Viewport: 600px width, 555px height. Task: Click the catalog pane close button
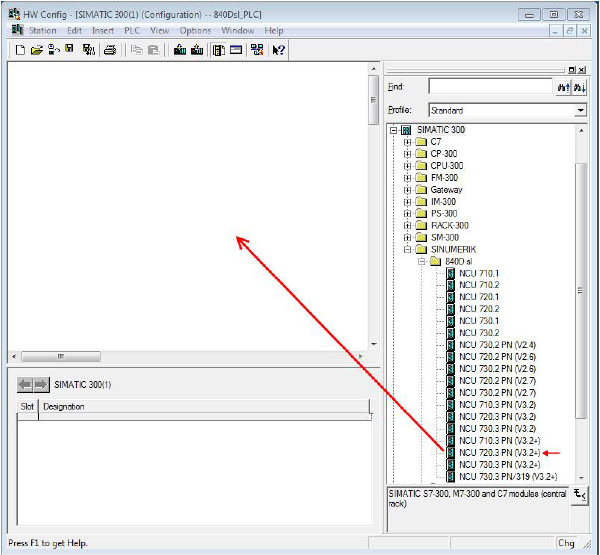click(582, 70)
